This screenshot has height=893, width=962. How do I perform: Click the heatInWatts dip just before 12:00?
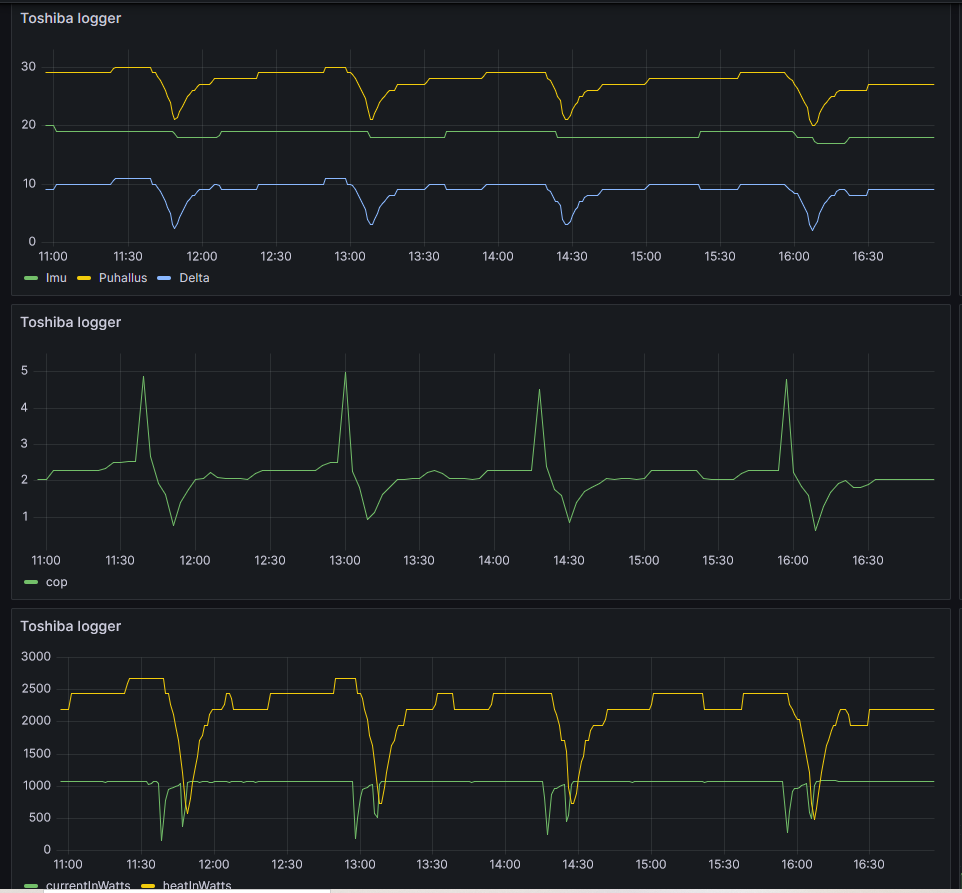tap(187, 812)
